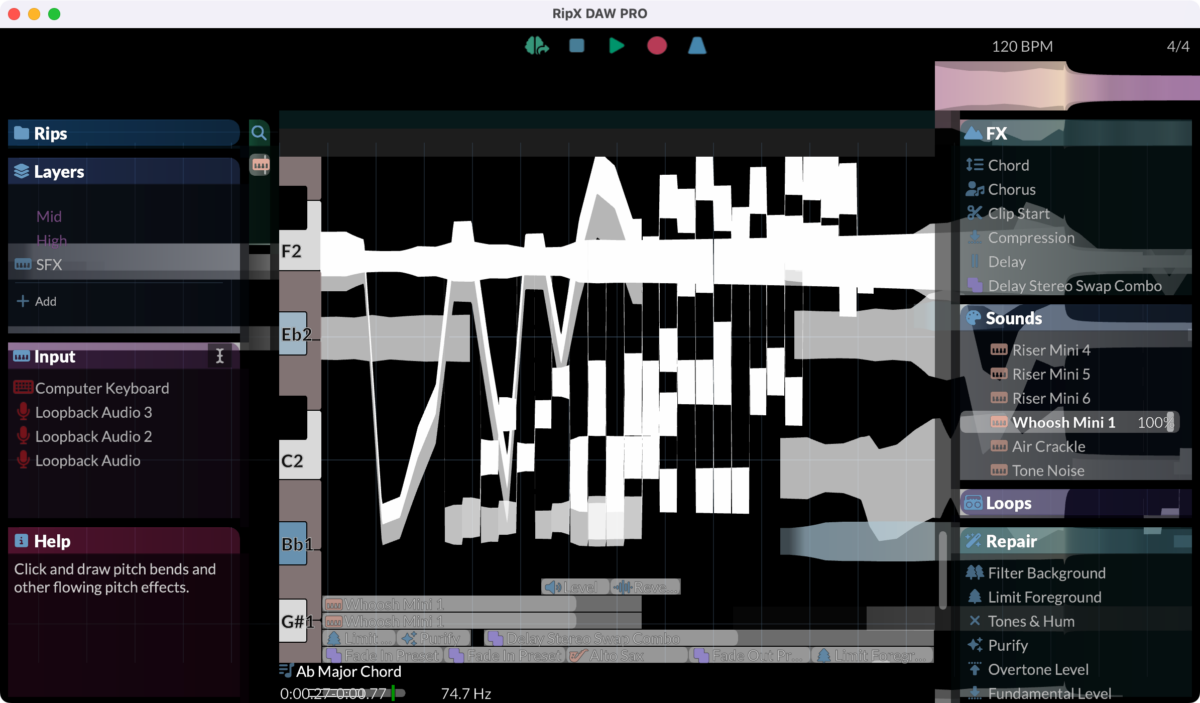Click the text-cursor icon in Input header

(x=221, y=357)
